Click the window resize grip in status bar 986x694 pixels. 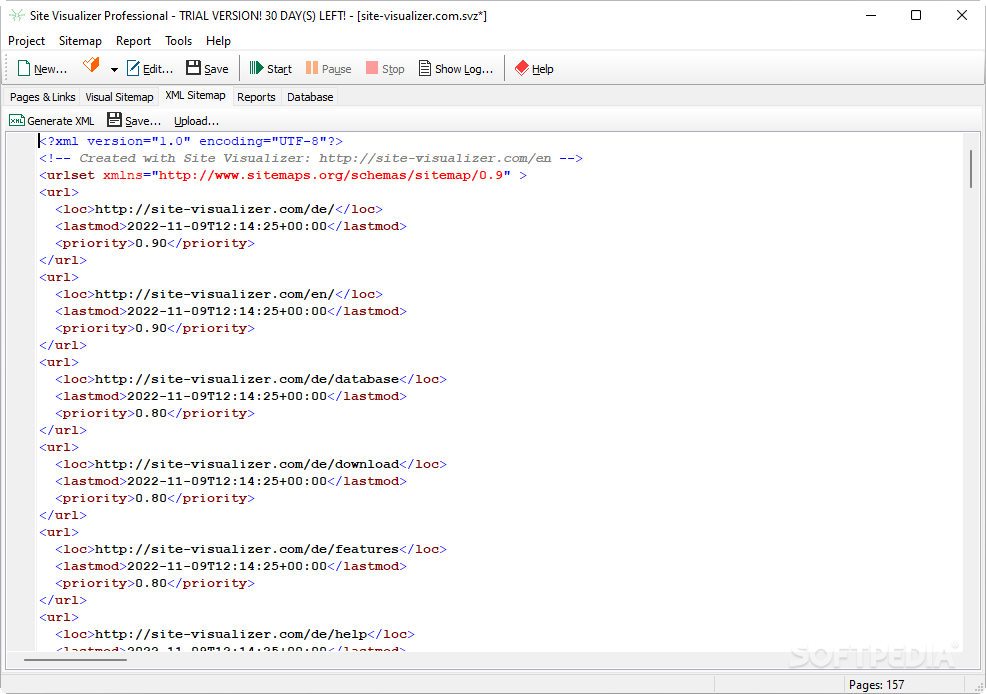coord(978,686)
